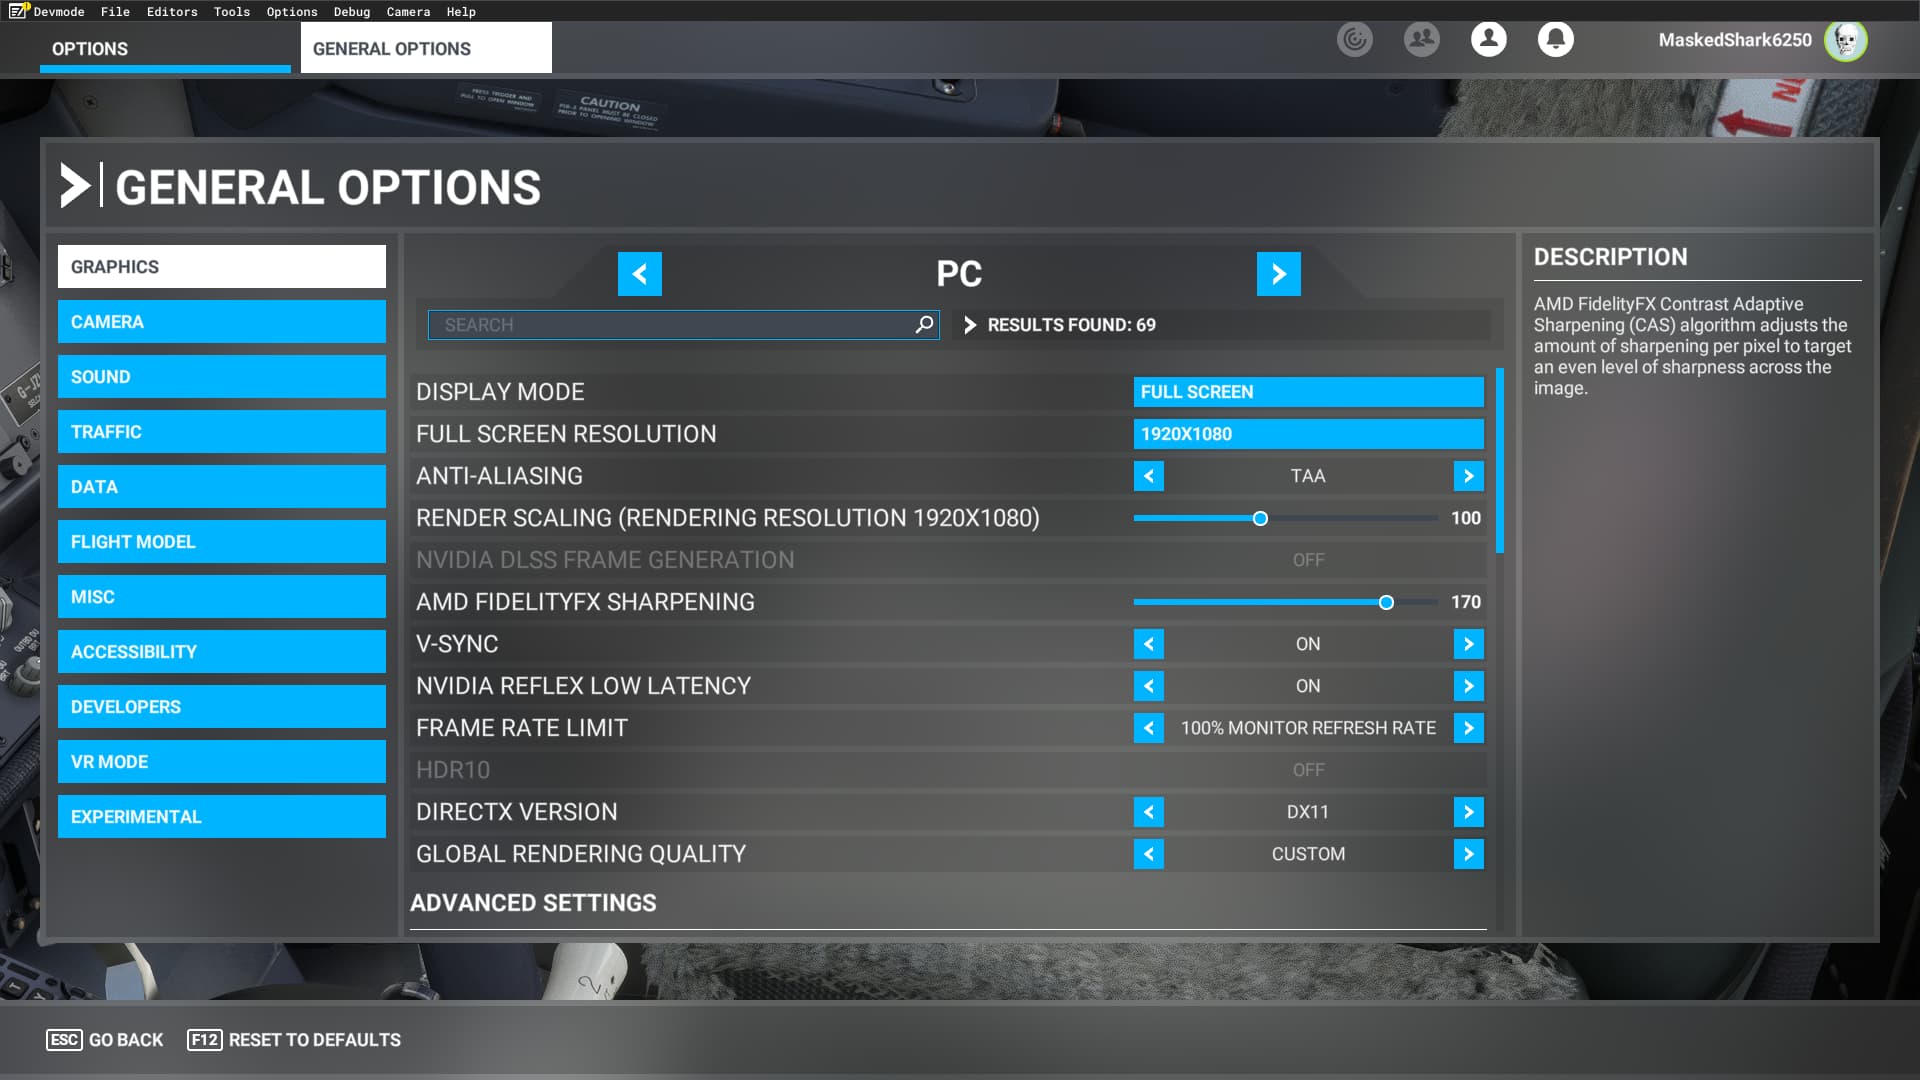This screenshot has height=1080, width=1920.
Task: Open the friends/group icon near the top right
Action: coord(1422,40)
